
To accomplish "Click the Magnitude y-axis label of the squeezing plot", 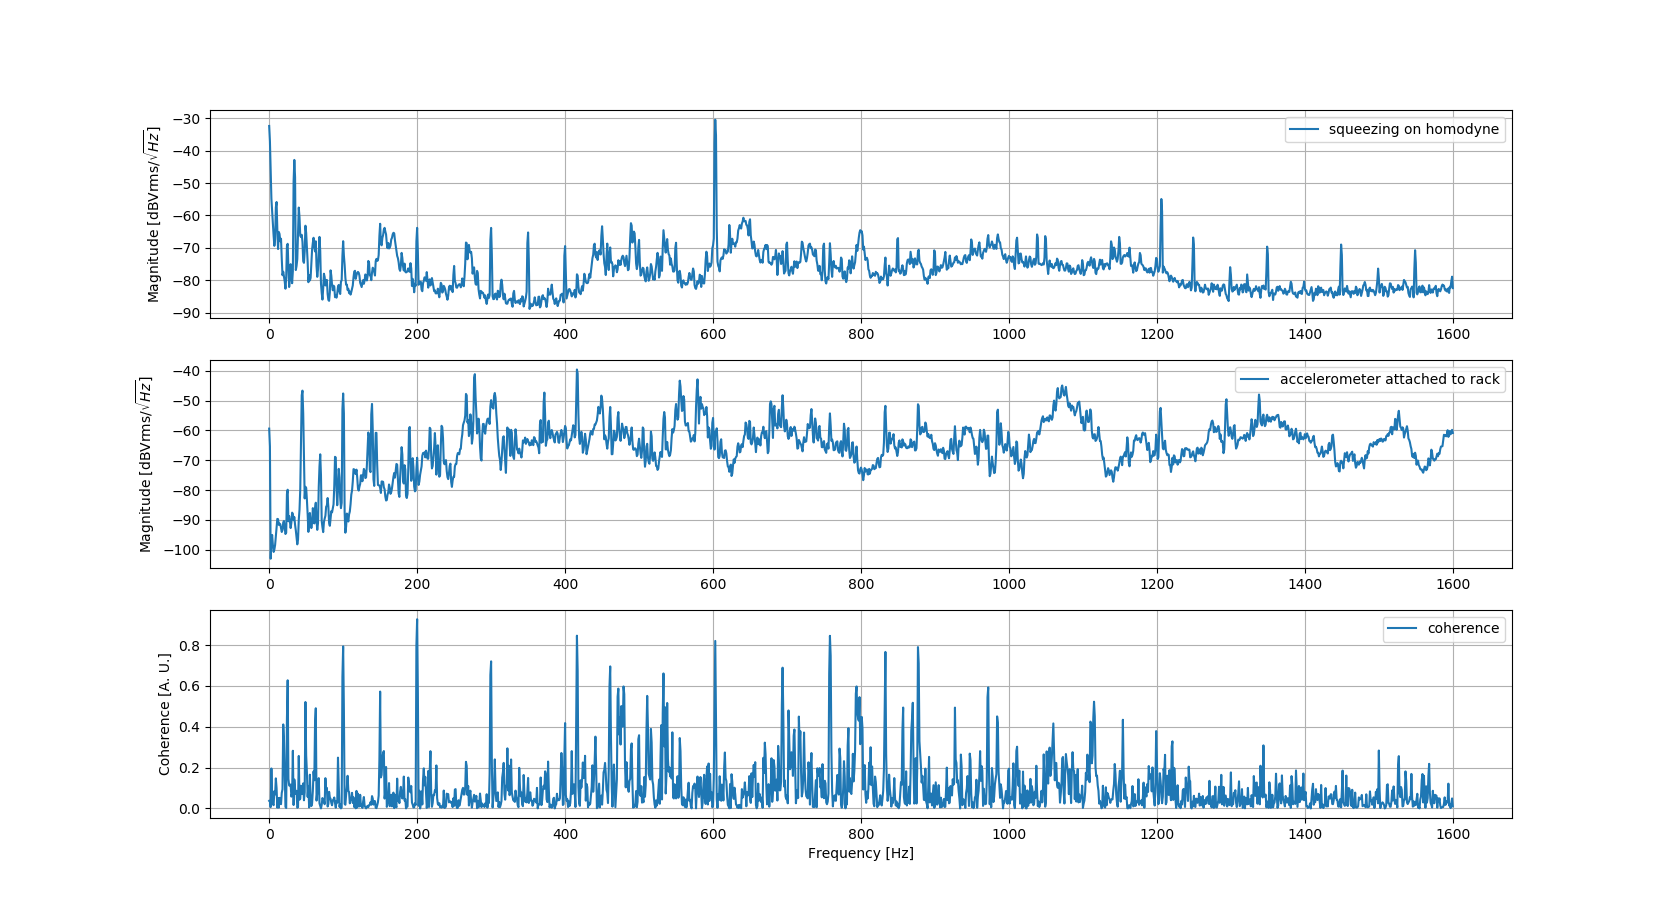I will (x=153, y=214).
